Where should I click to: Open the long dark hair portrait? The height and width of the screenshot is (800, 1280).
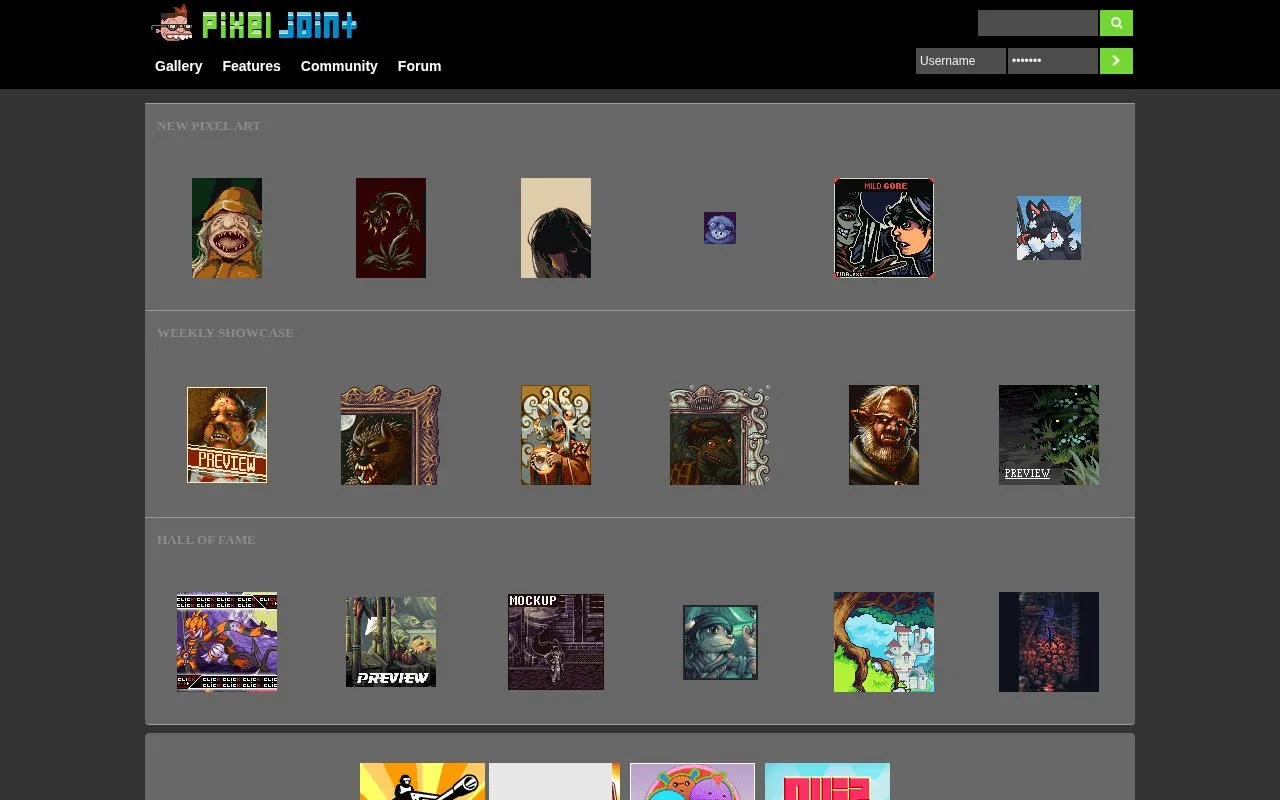point(556,228)
